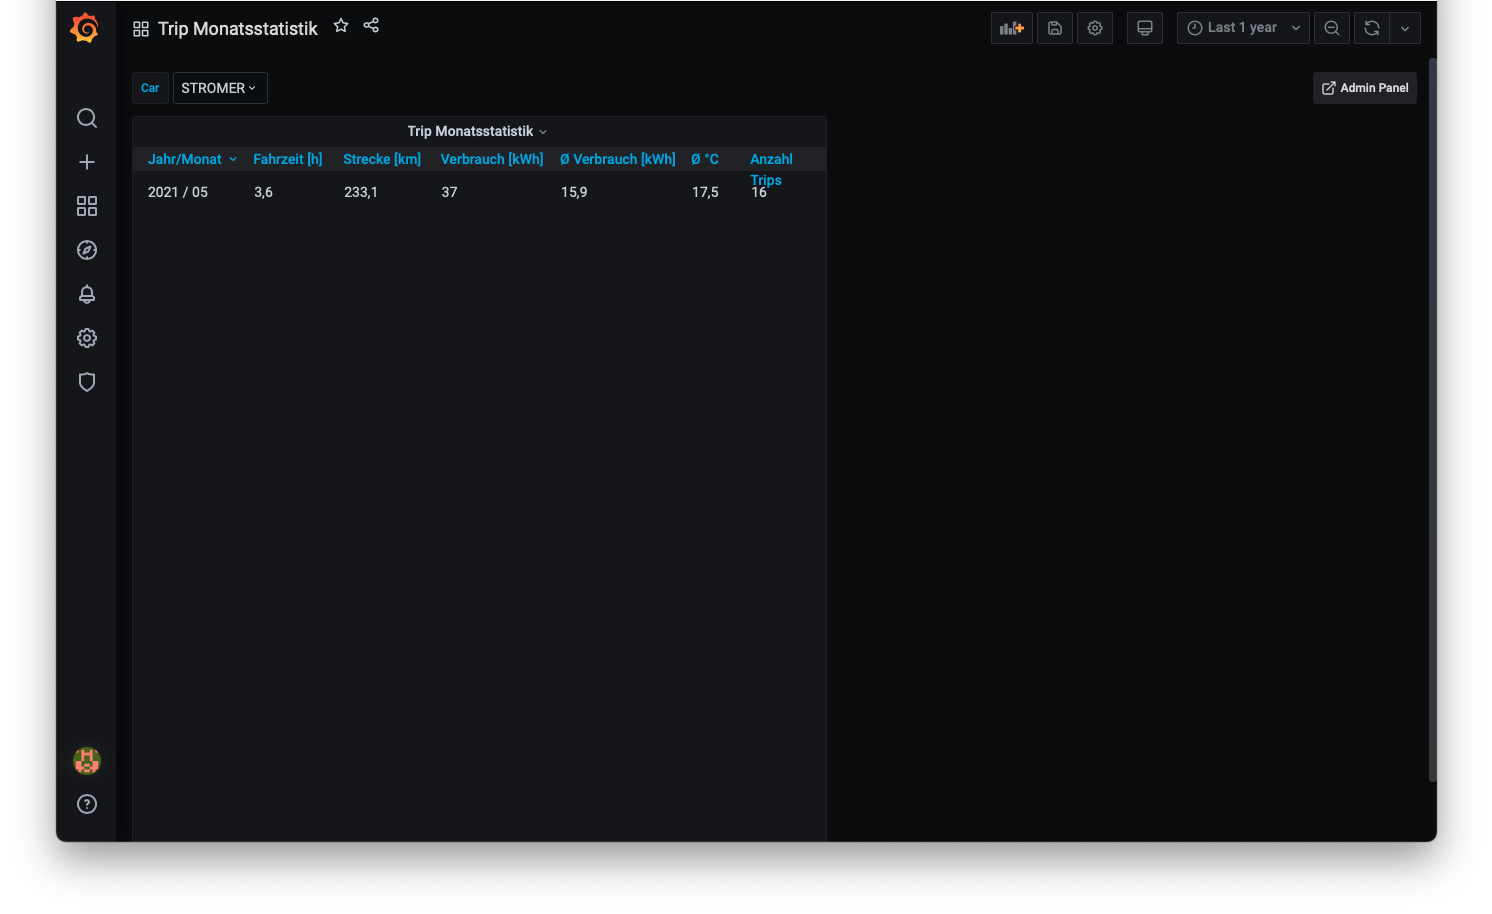Image resolution: width=1492 pixels, height=914 pixels.
Task: Click the user avatar in sidebar
Action: tap(87, 761)
